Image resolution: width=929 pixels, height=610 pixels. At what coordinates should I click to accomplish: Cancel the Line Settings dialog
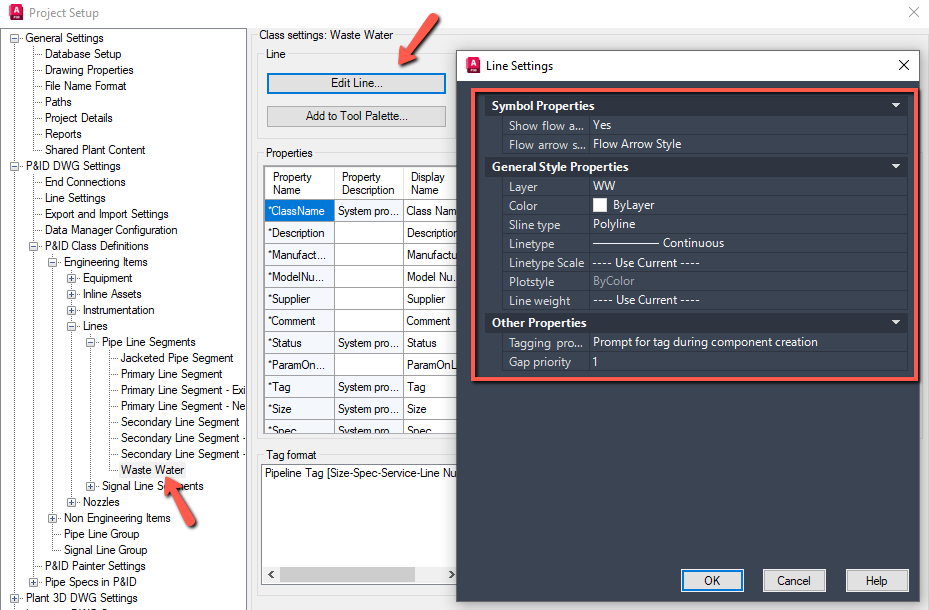click(794, 580)
